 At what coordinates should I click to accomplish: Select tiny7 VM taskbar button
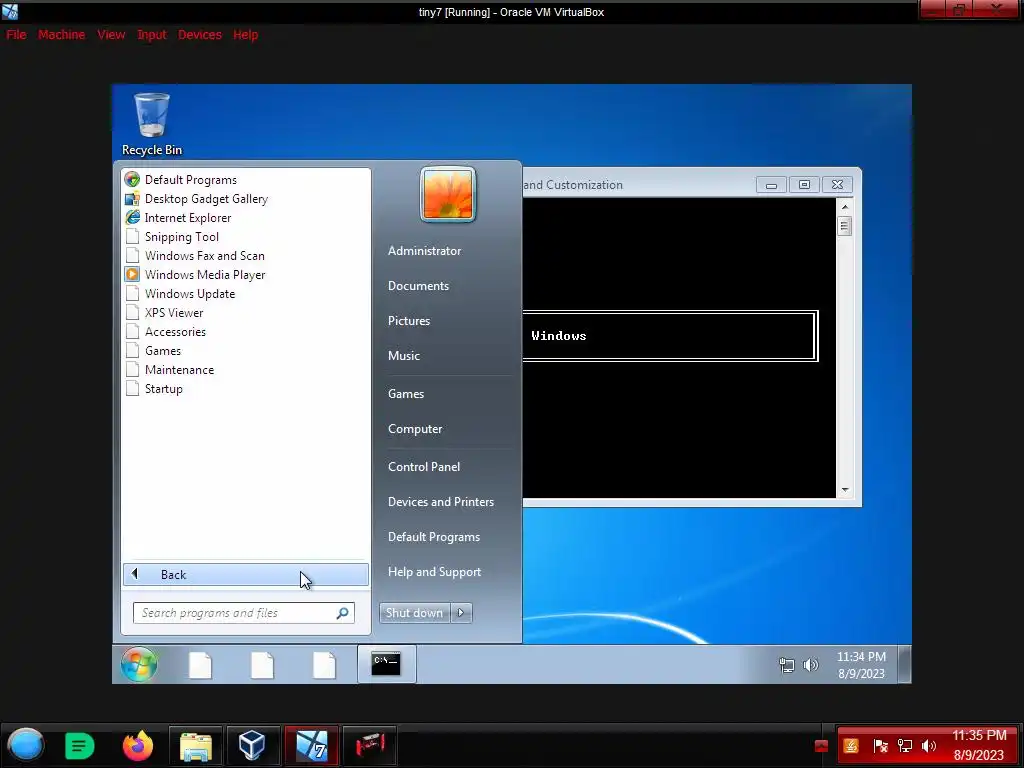[311, 745]
